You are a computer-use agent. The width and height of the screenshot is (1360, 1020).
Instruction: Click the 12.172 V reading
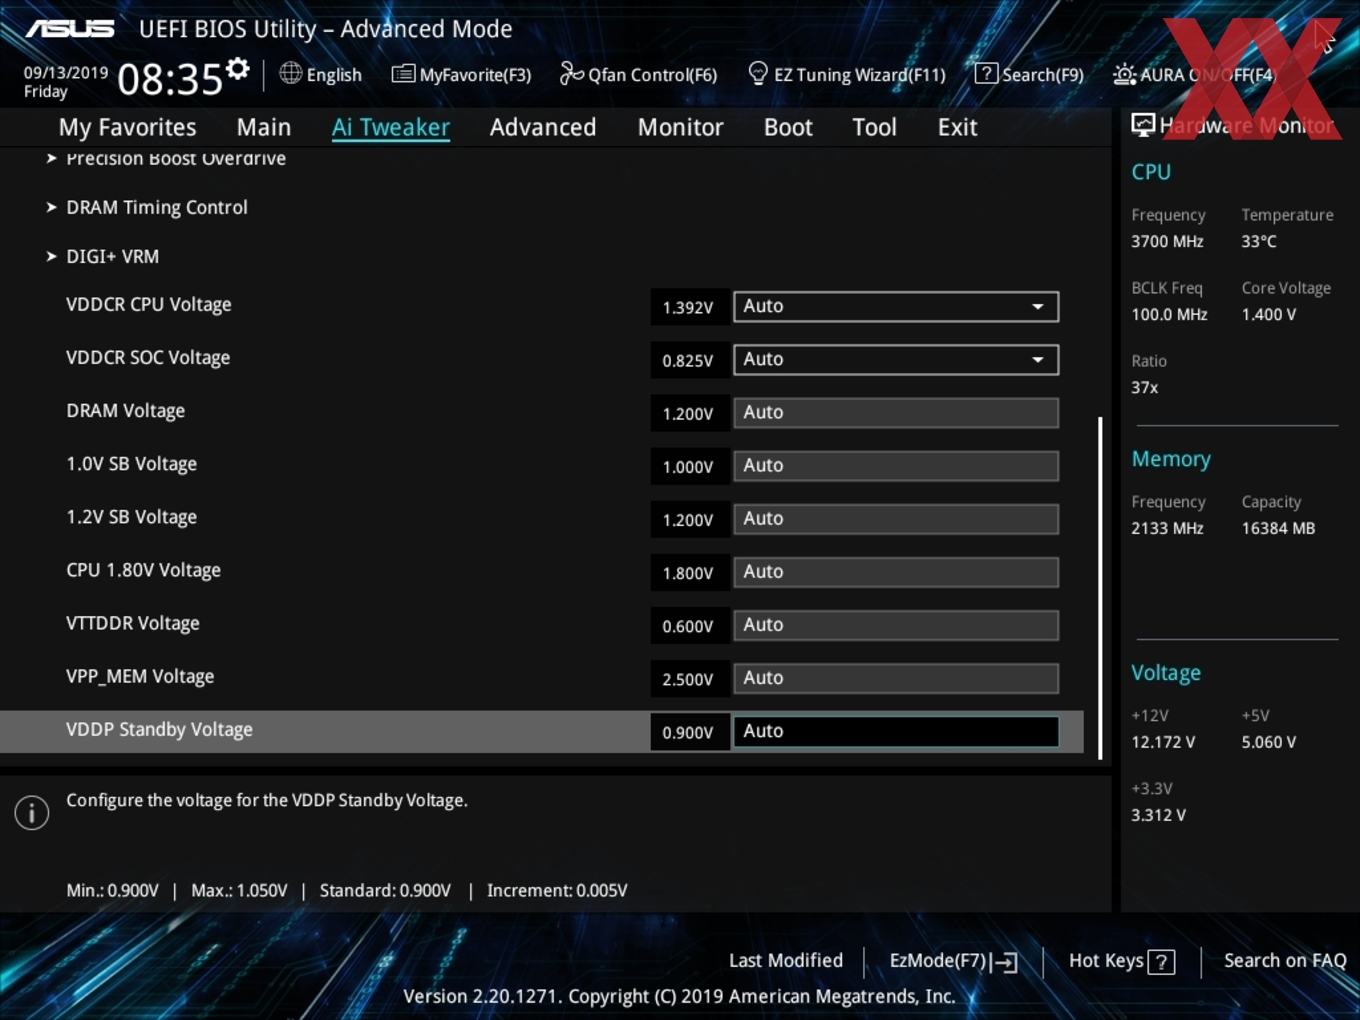(x=1163, y=742)
